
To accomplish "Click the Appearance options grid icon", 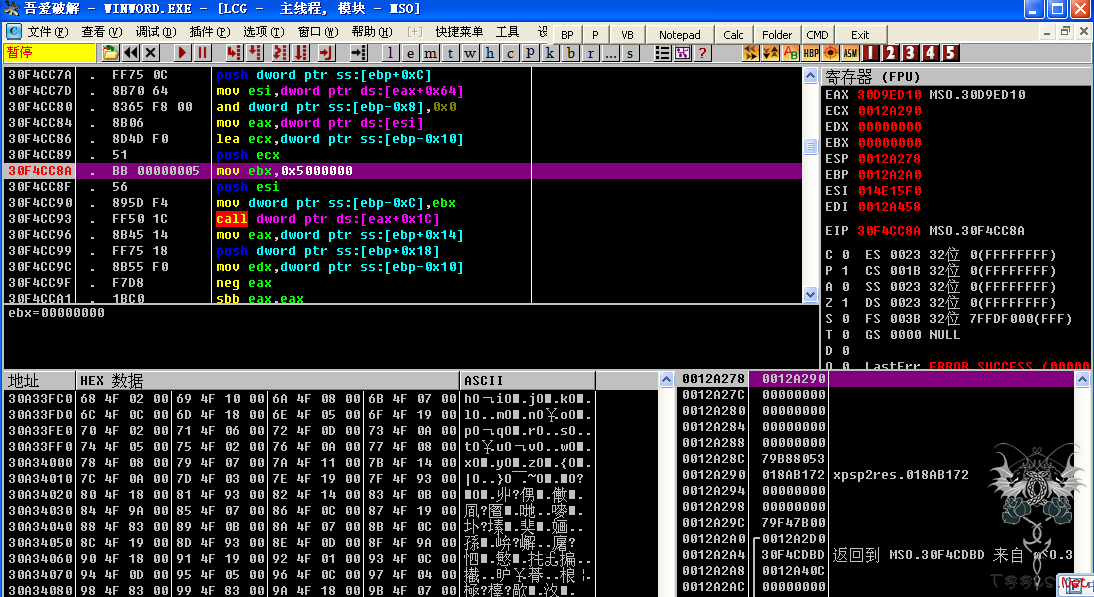I will (x=682, y=53).
